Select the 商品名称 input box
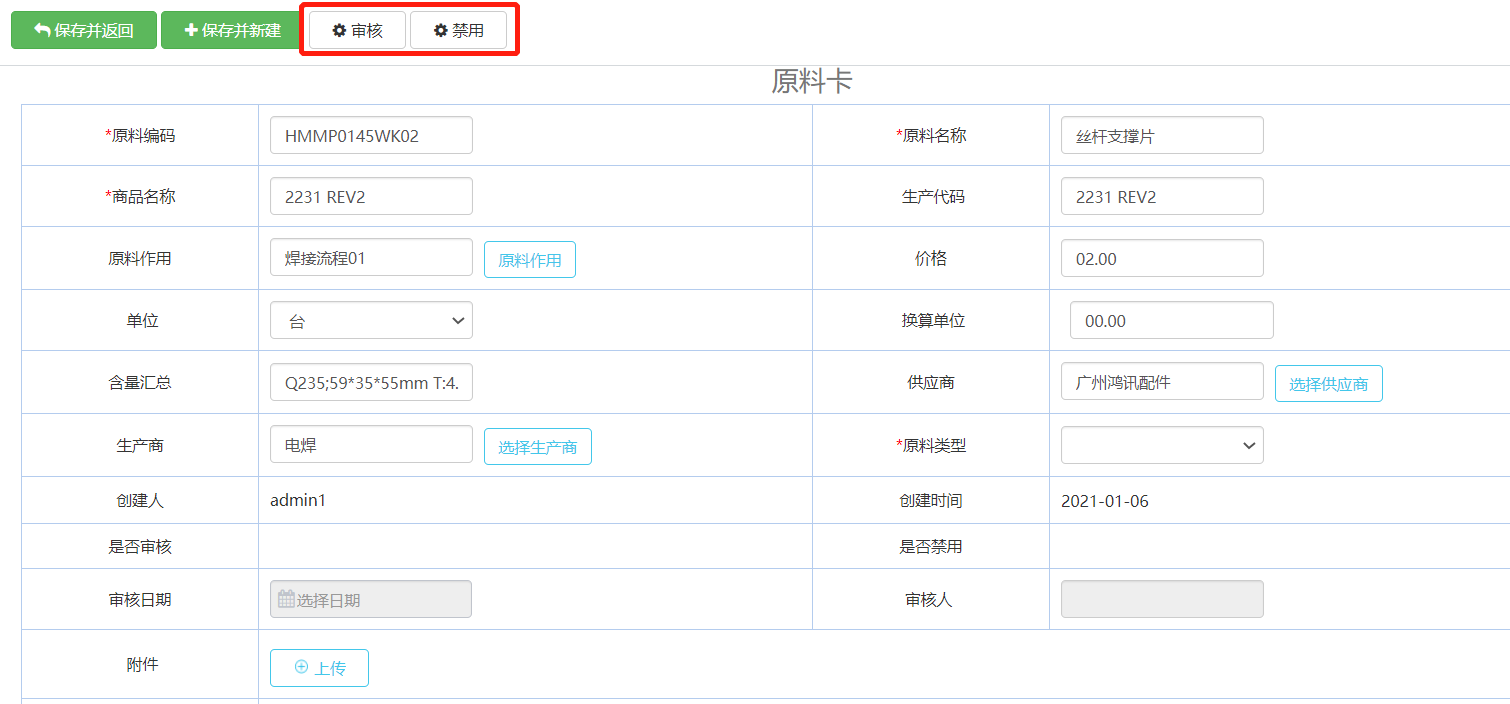 click(371, 197)
